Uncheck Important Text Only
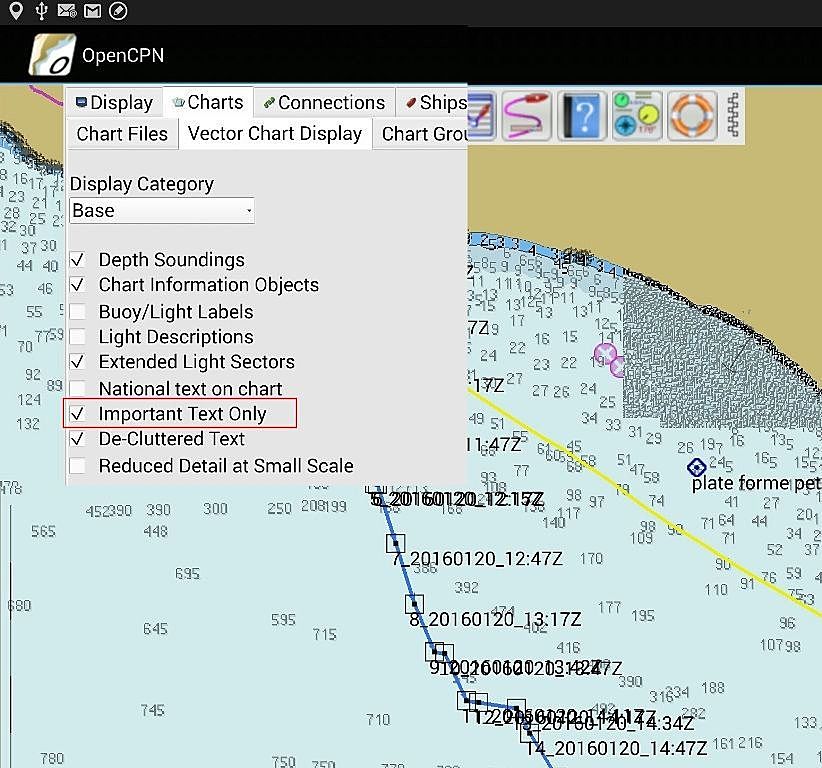This screenshot has width=822, height=768. tap(78, 414)
